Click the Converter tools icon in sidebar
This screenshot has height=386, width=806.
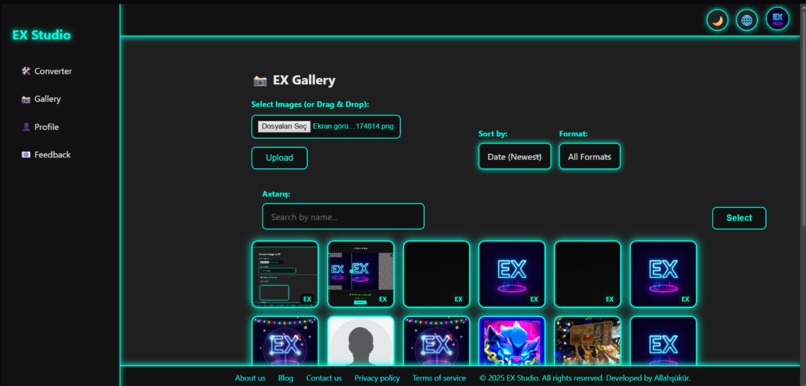[x=26, y=71]
